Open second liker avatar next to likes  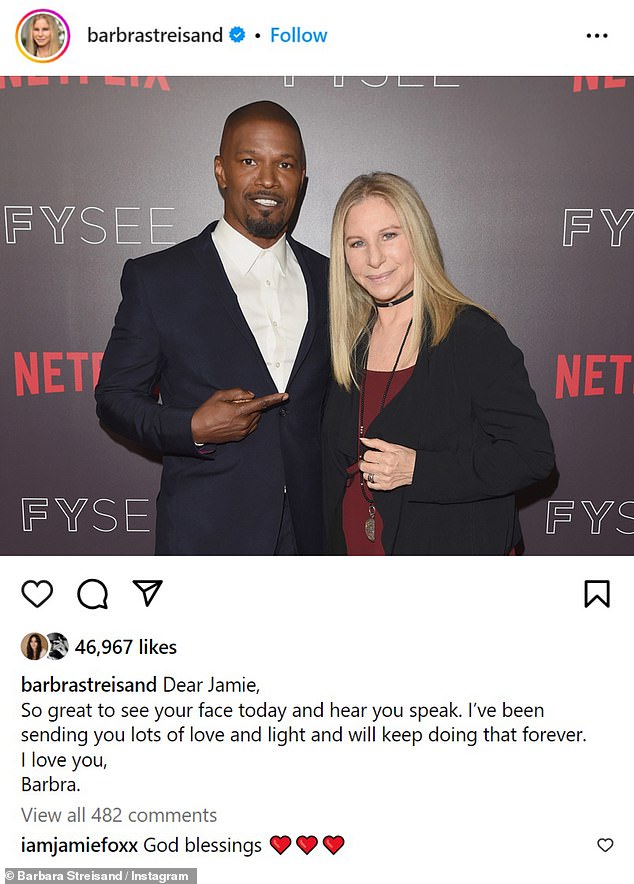coord(57,646)
